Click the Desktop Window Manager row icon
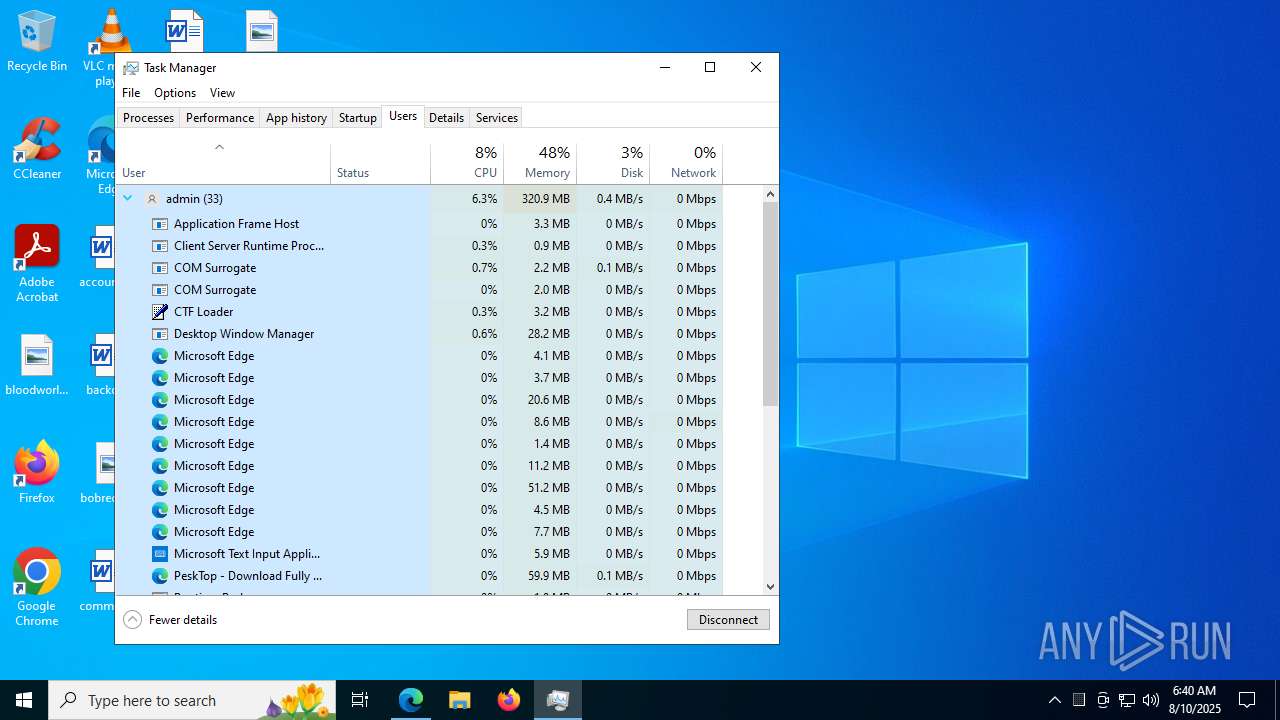This screenshot has width=1280, height=720. (159, 334)
